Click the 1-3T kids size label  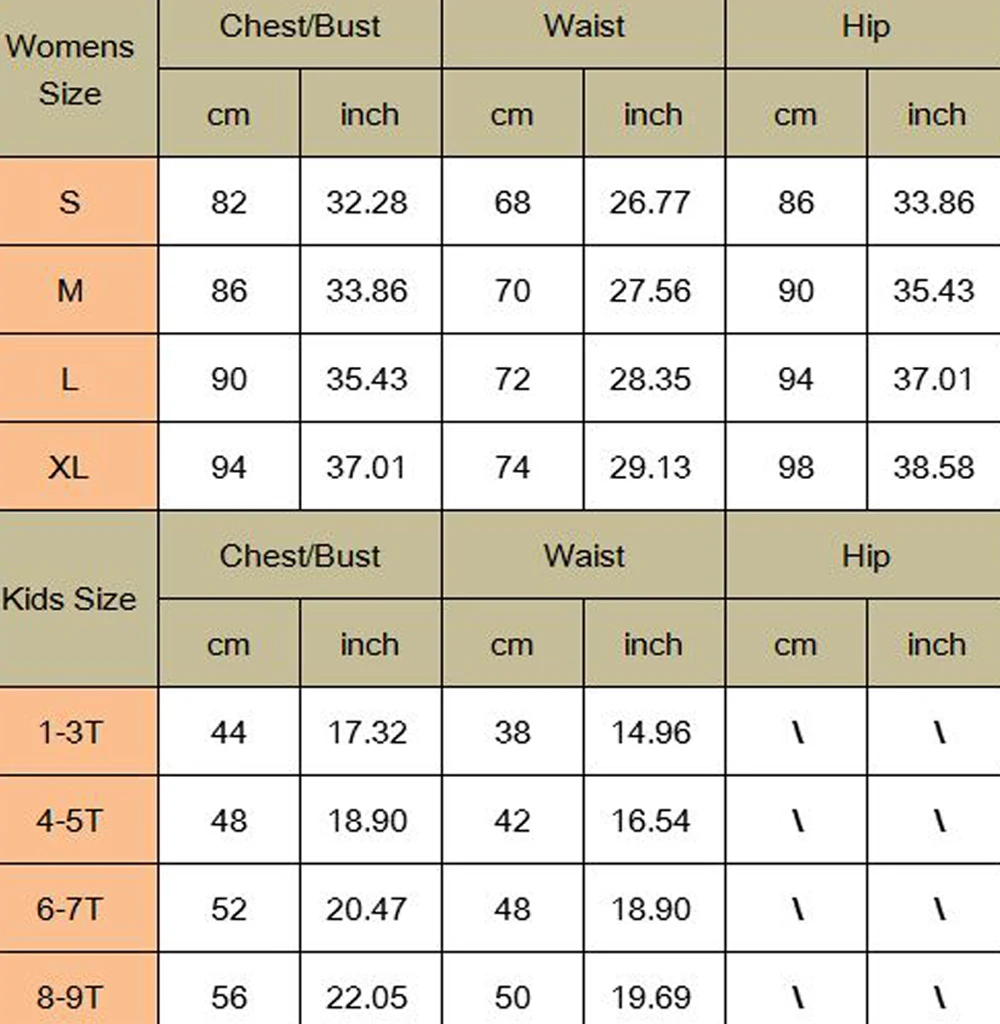coord(78,731)
